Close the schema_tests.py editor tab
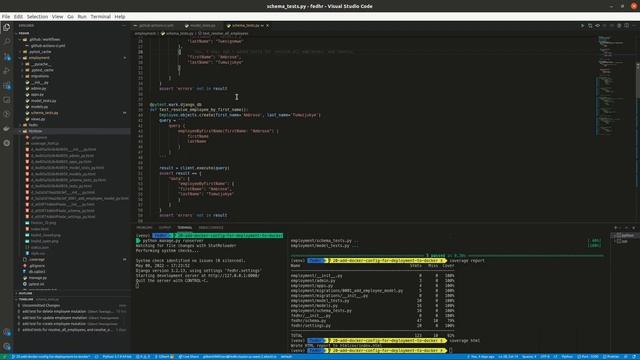This screenshot has width=640, height=360. tap(267, 25)
